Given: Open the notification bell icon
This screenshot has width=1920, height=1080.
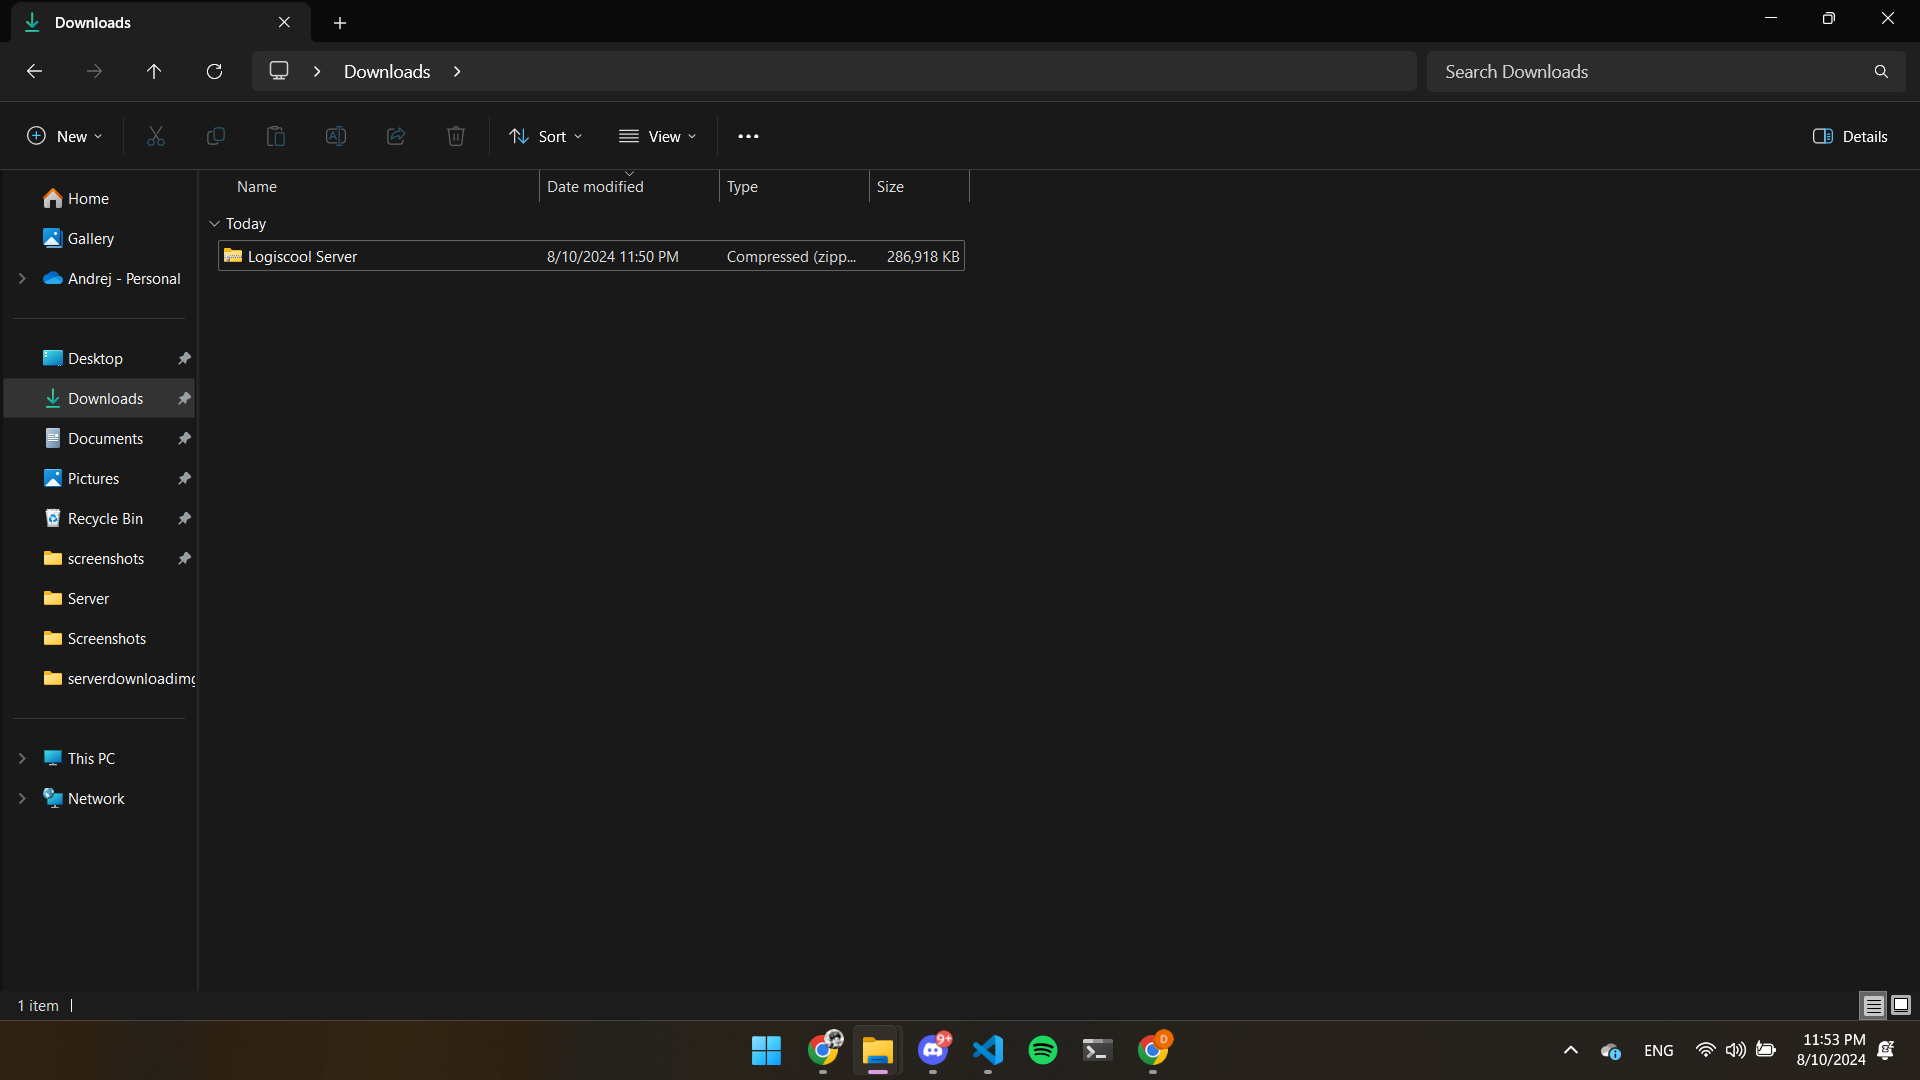Looking at the screenshot, I should point(1886,1050).
